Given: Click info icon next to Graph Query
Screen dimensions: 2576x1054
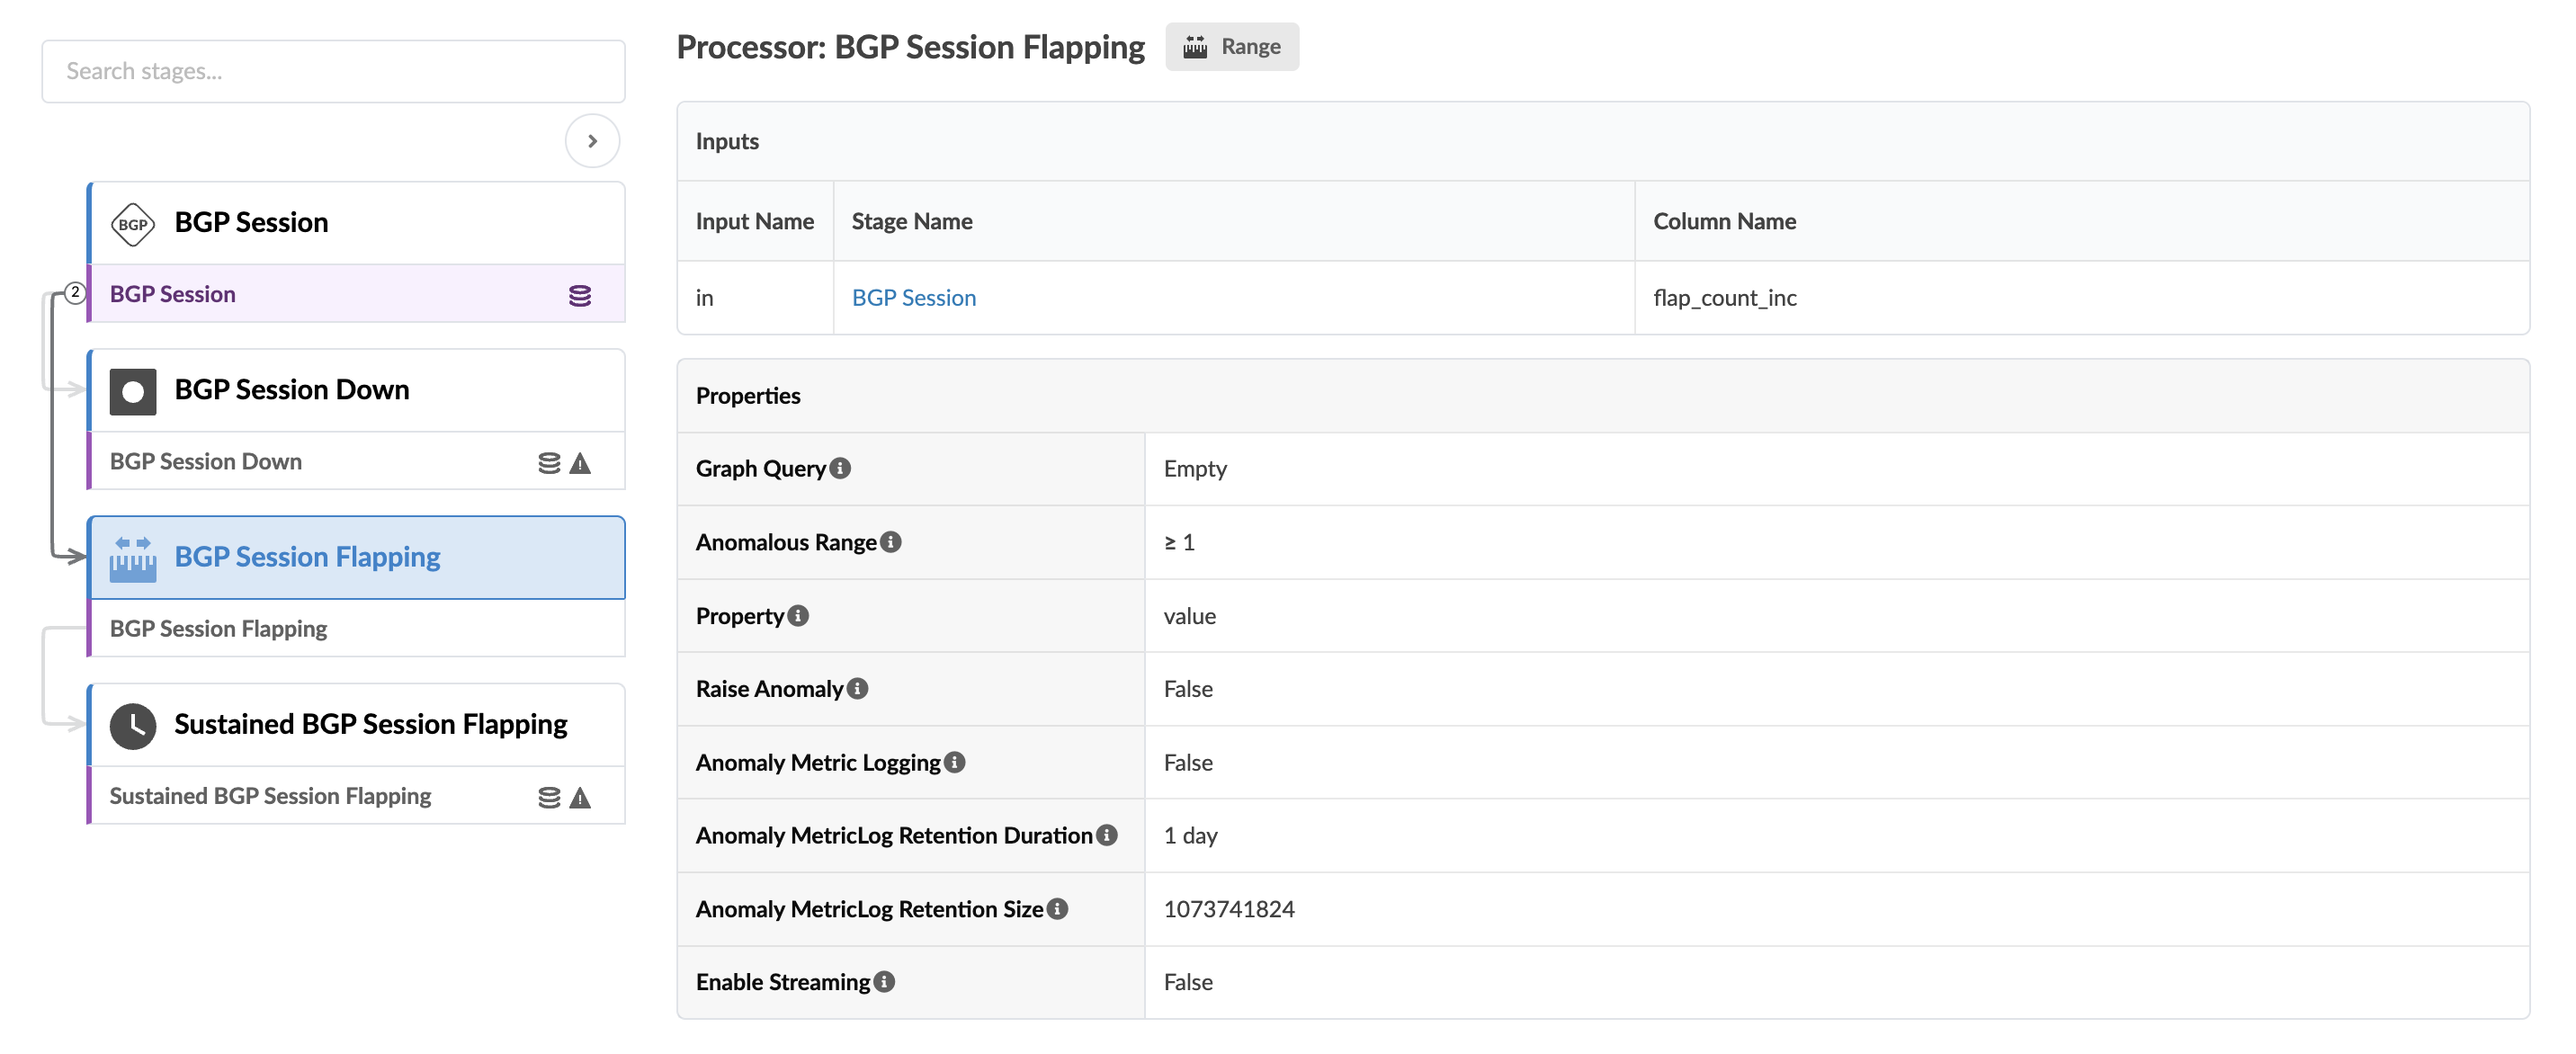Looking at the screenshot, I should click(x=840, y=468).
